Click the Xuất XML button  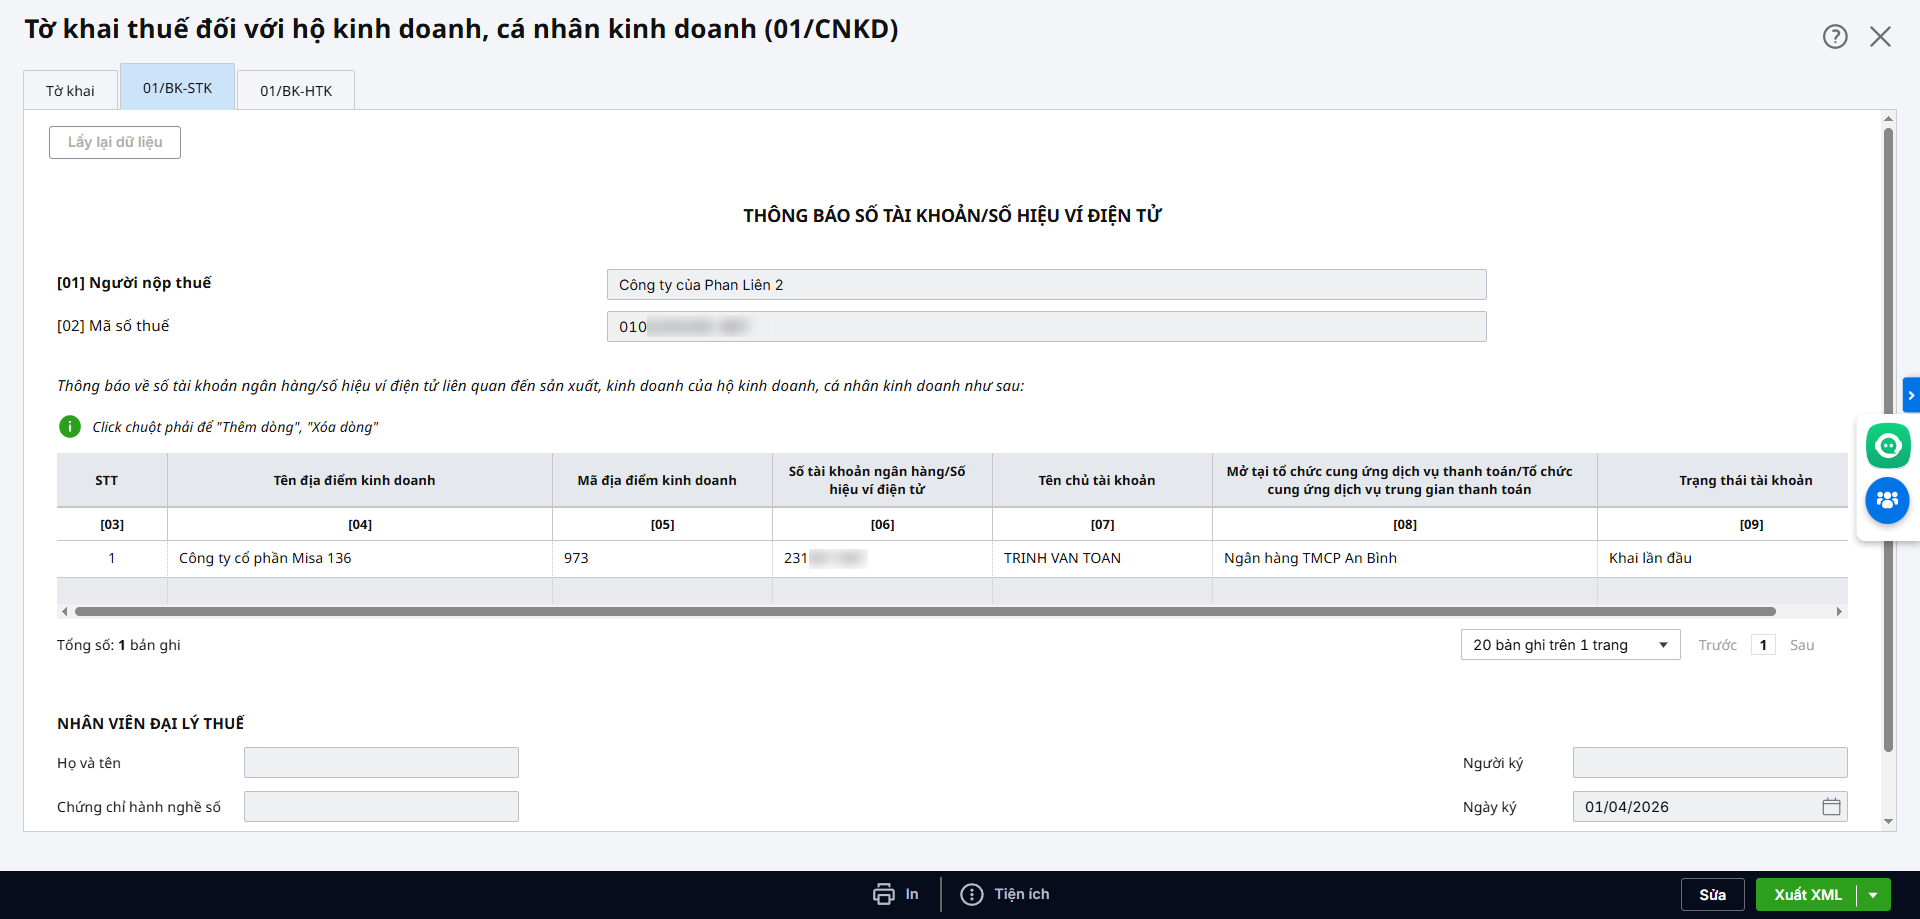point(1807,895)
